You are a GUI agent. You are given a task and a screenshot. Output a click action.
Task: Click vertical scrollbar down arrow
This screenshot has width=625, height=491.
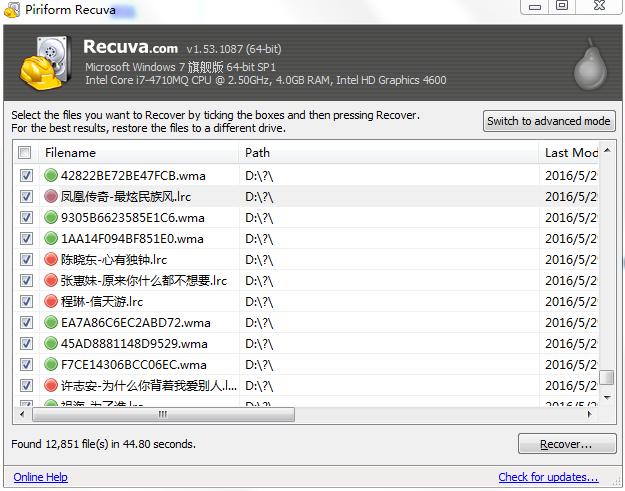click(x=607, y=397)
